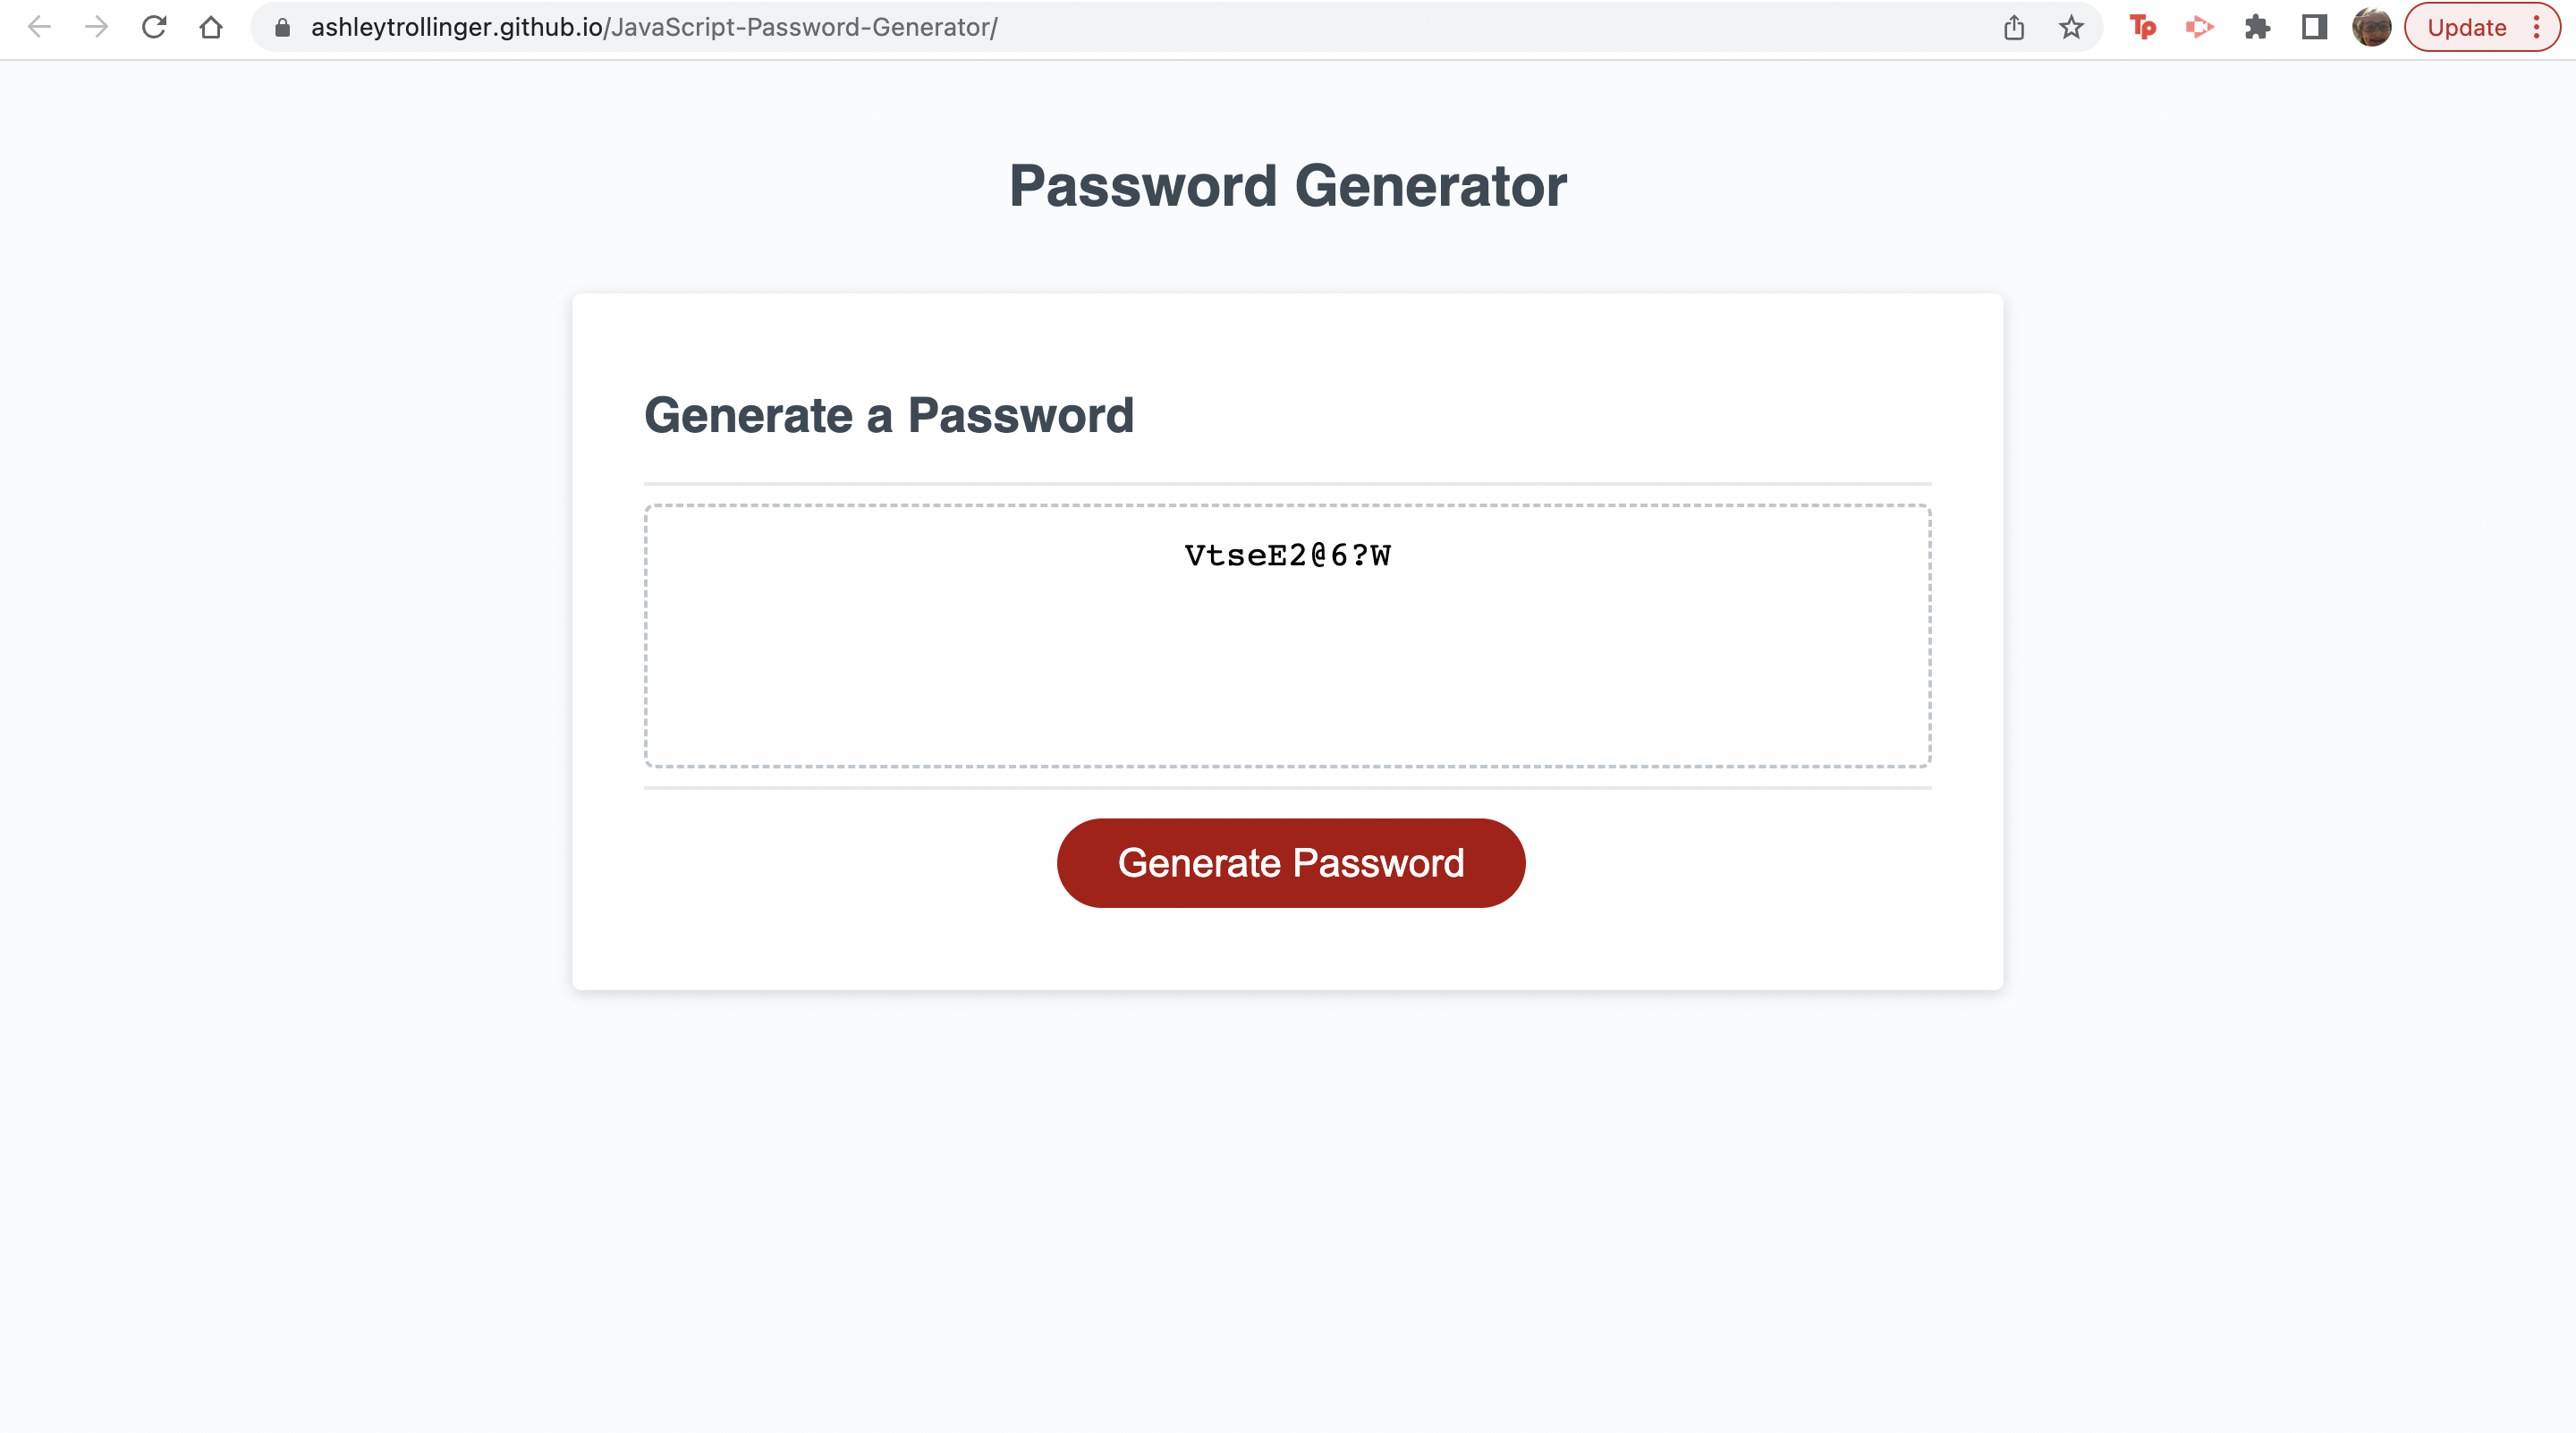The height and width of the screenshot is (1433, 2576).
Task: Click the red play arrow extension icon
Action: [2200, 27]
